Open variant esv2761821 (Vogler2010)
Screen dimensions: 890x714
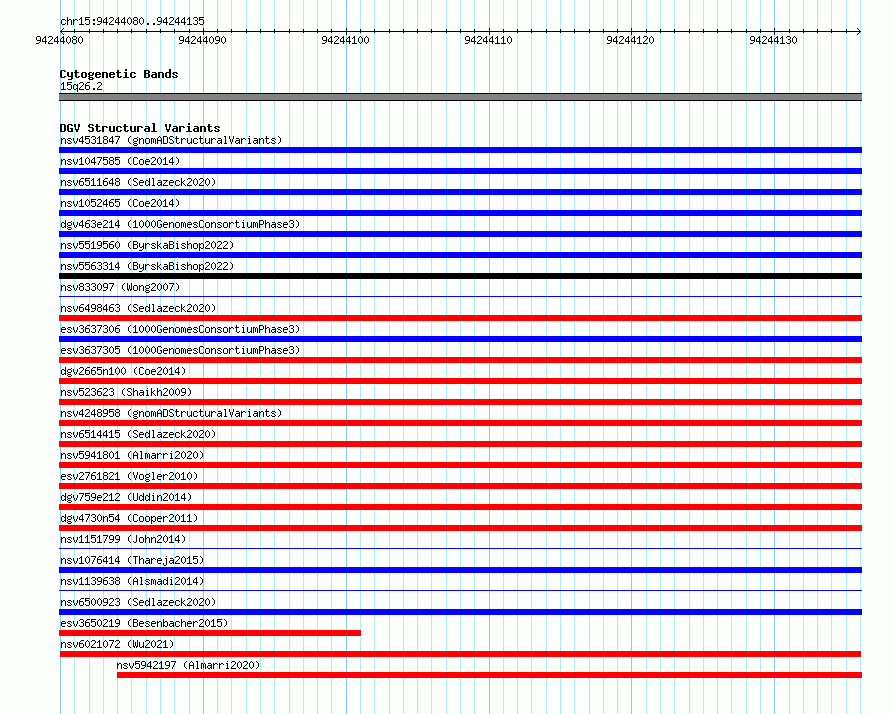coord(129,476)
